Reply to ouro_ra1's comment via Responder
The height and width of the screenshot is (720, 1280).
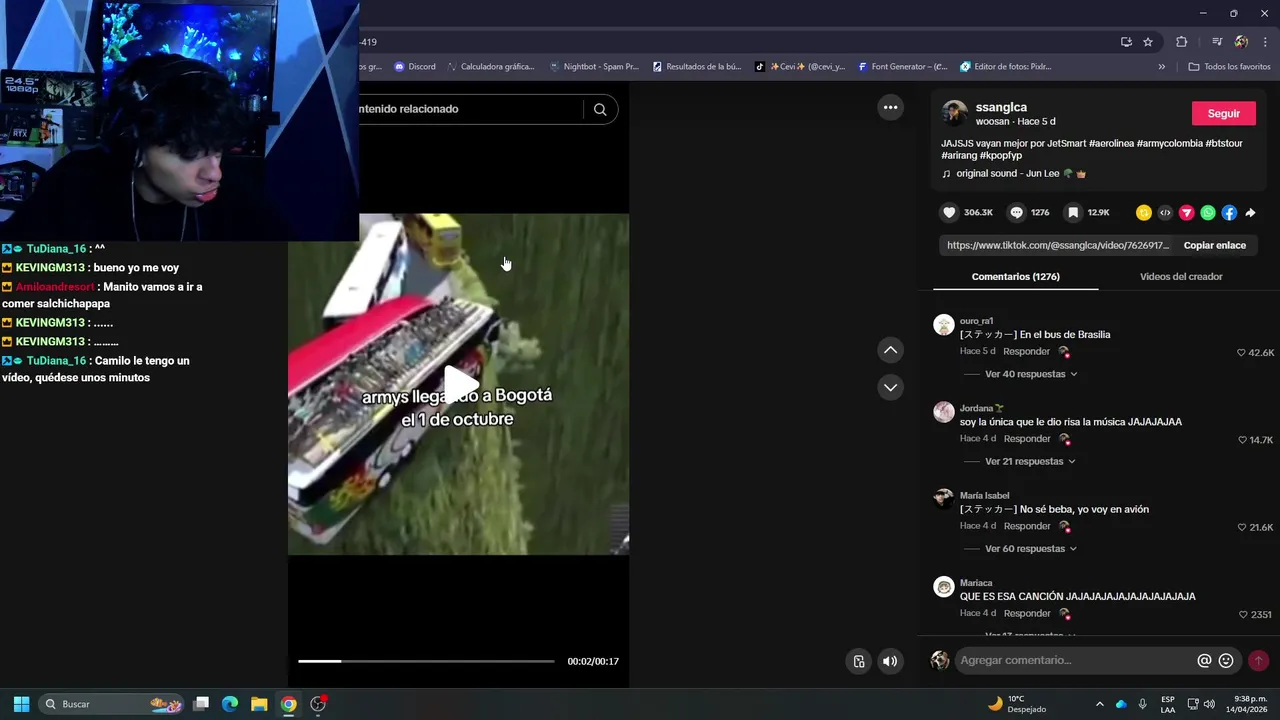click(x=1027, y=352)
